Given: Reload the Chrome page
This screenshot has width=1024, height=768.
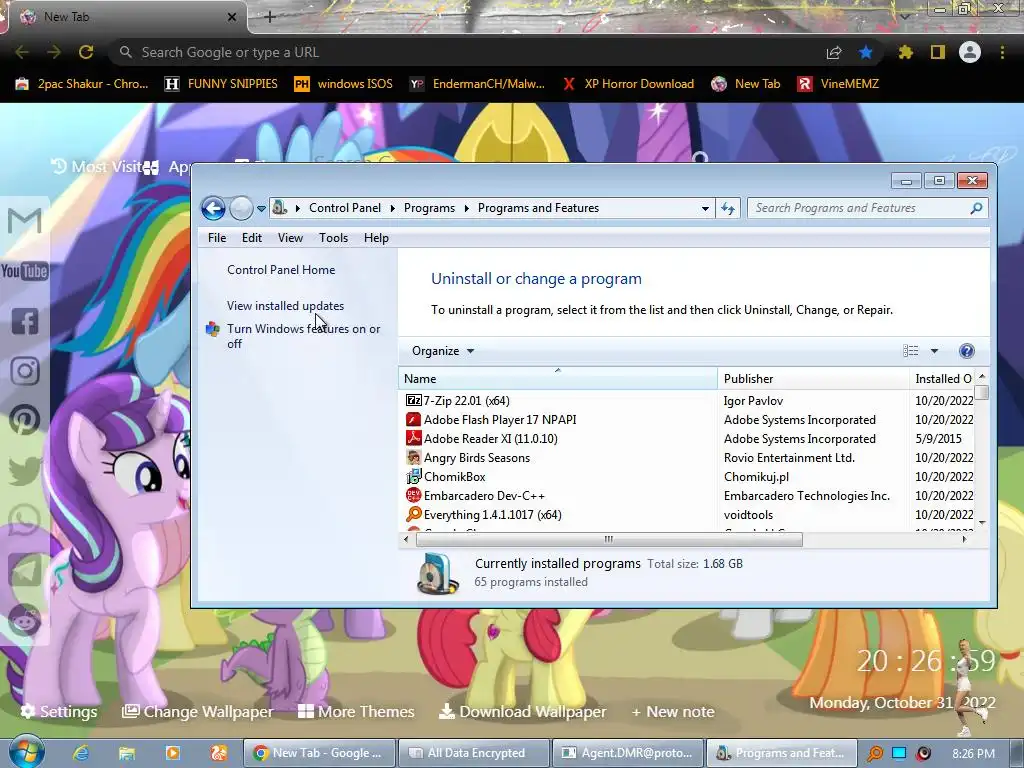Looking at the screenshot, I should click(x=86, y=52).
